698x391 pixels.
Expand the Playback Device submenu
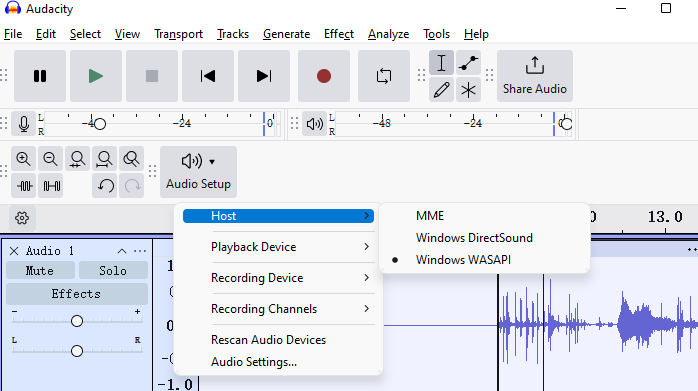(278, 247)
